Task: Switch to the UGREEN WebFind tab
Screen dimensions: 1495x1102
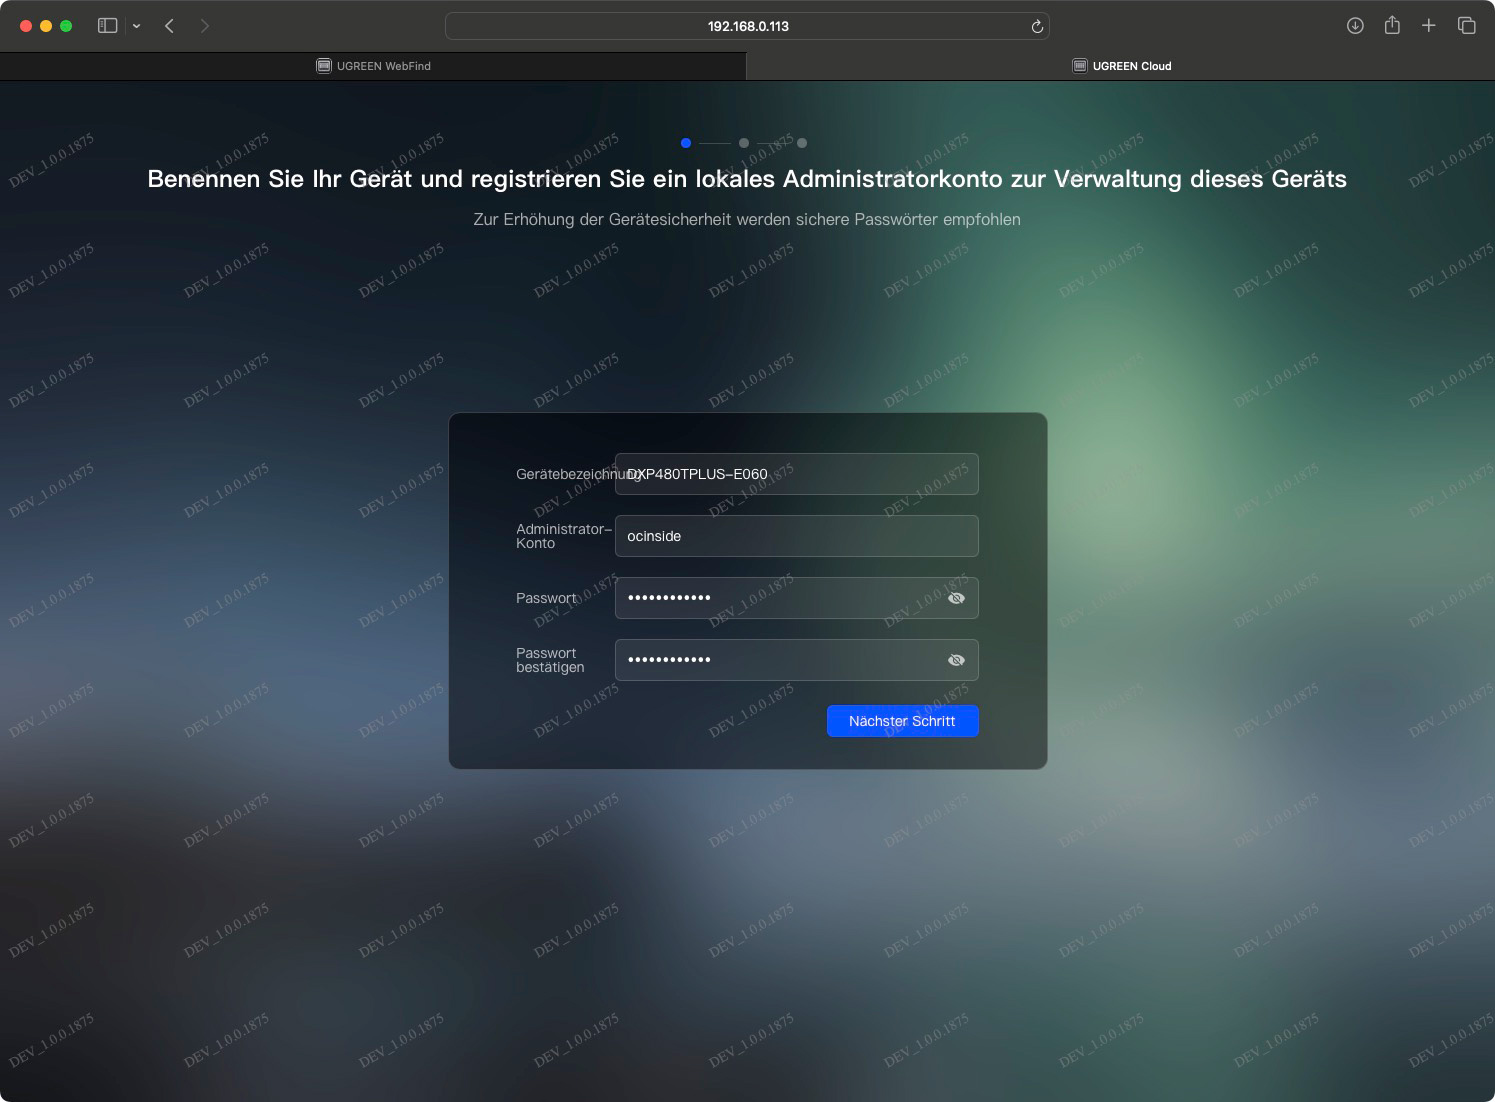Action: point(373,66)
